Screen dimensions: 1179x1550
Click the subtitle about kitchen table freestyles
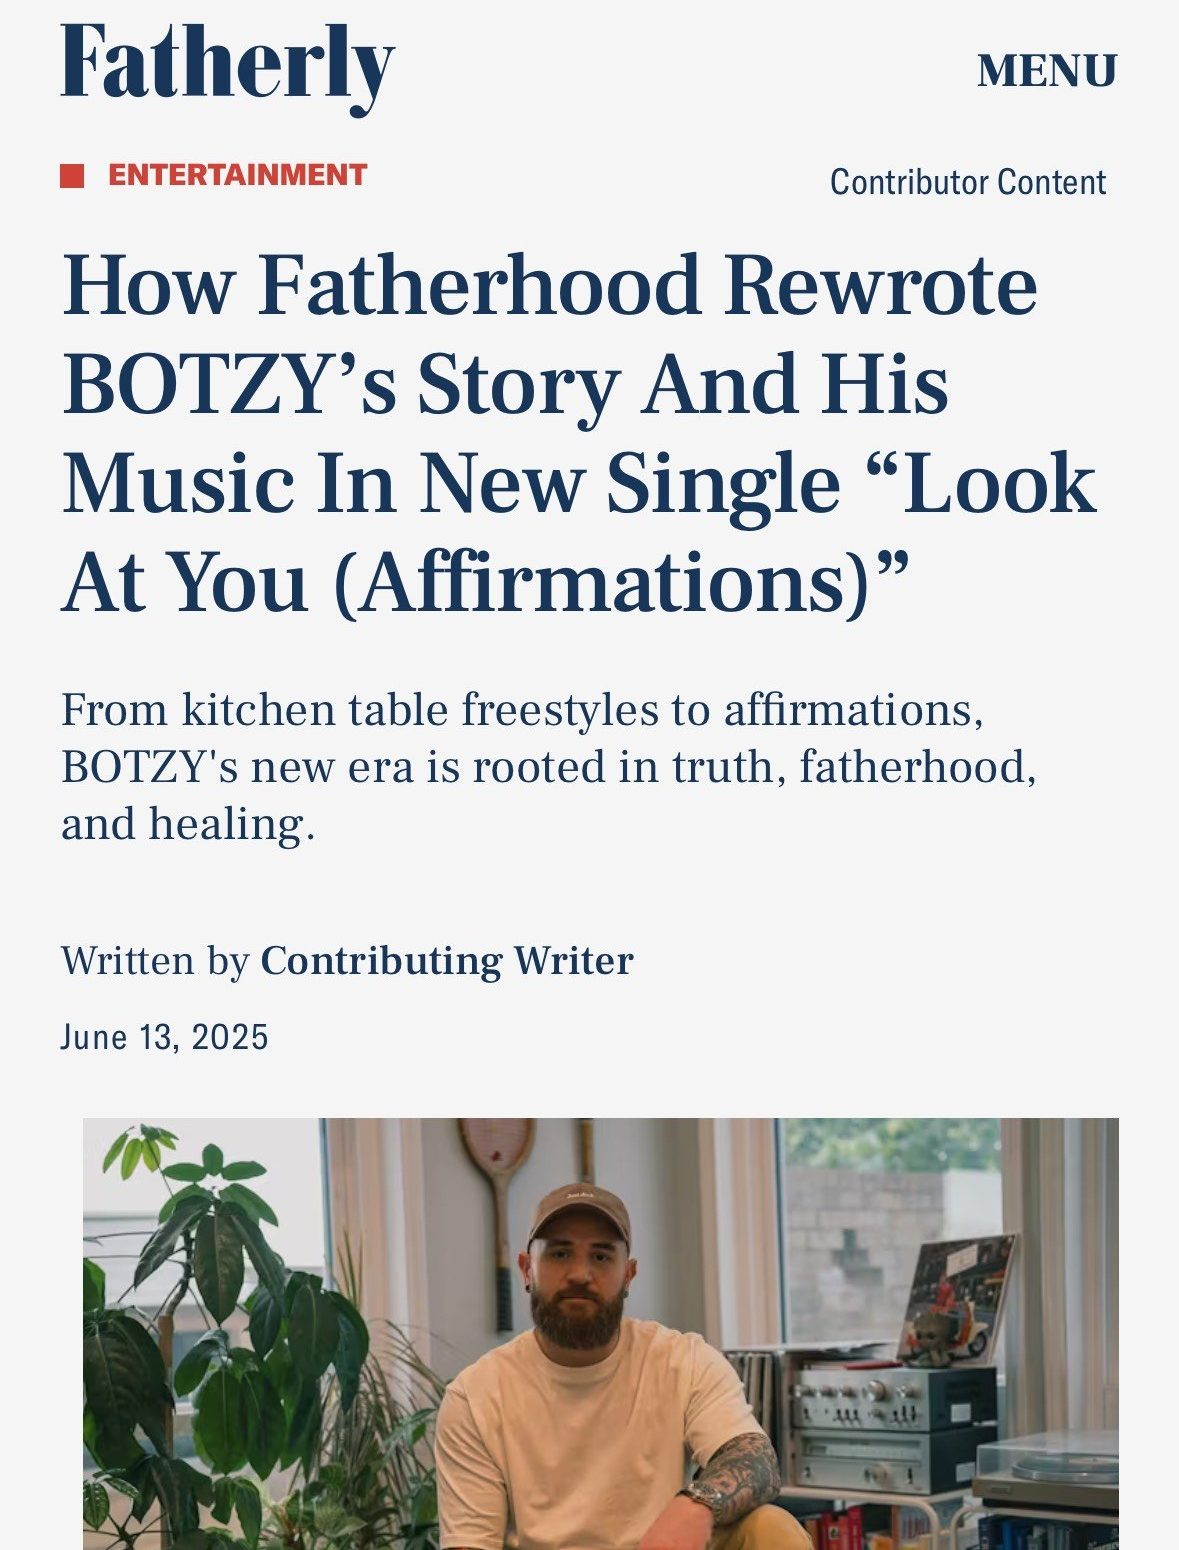coord(548,767)
